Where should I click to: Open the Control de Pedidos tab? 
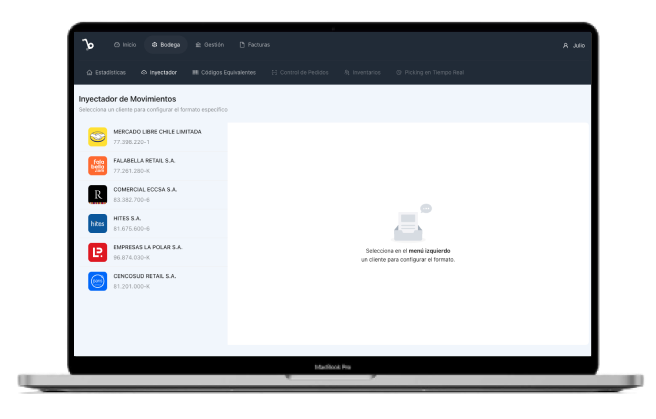[300, 72]
